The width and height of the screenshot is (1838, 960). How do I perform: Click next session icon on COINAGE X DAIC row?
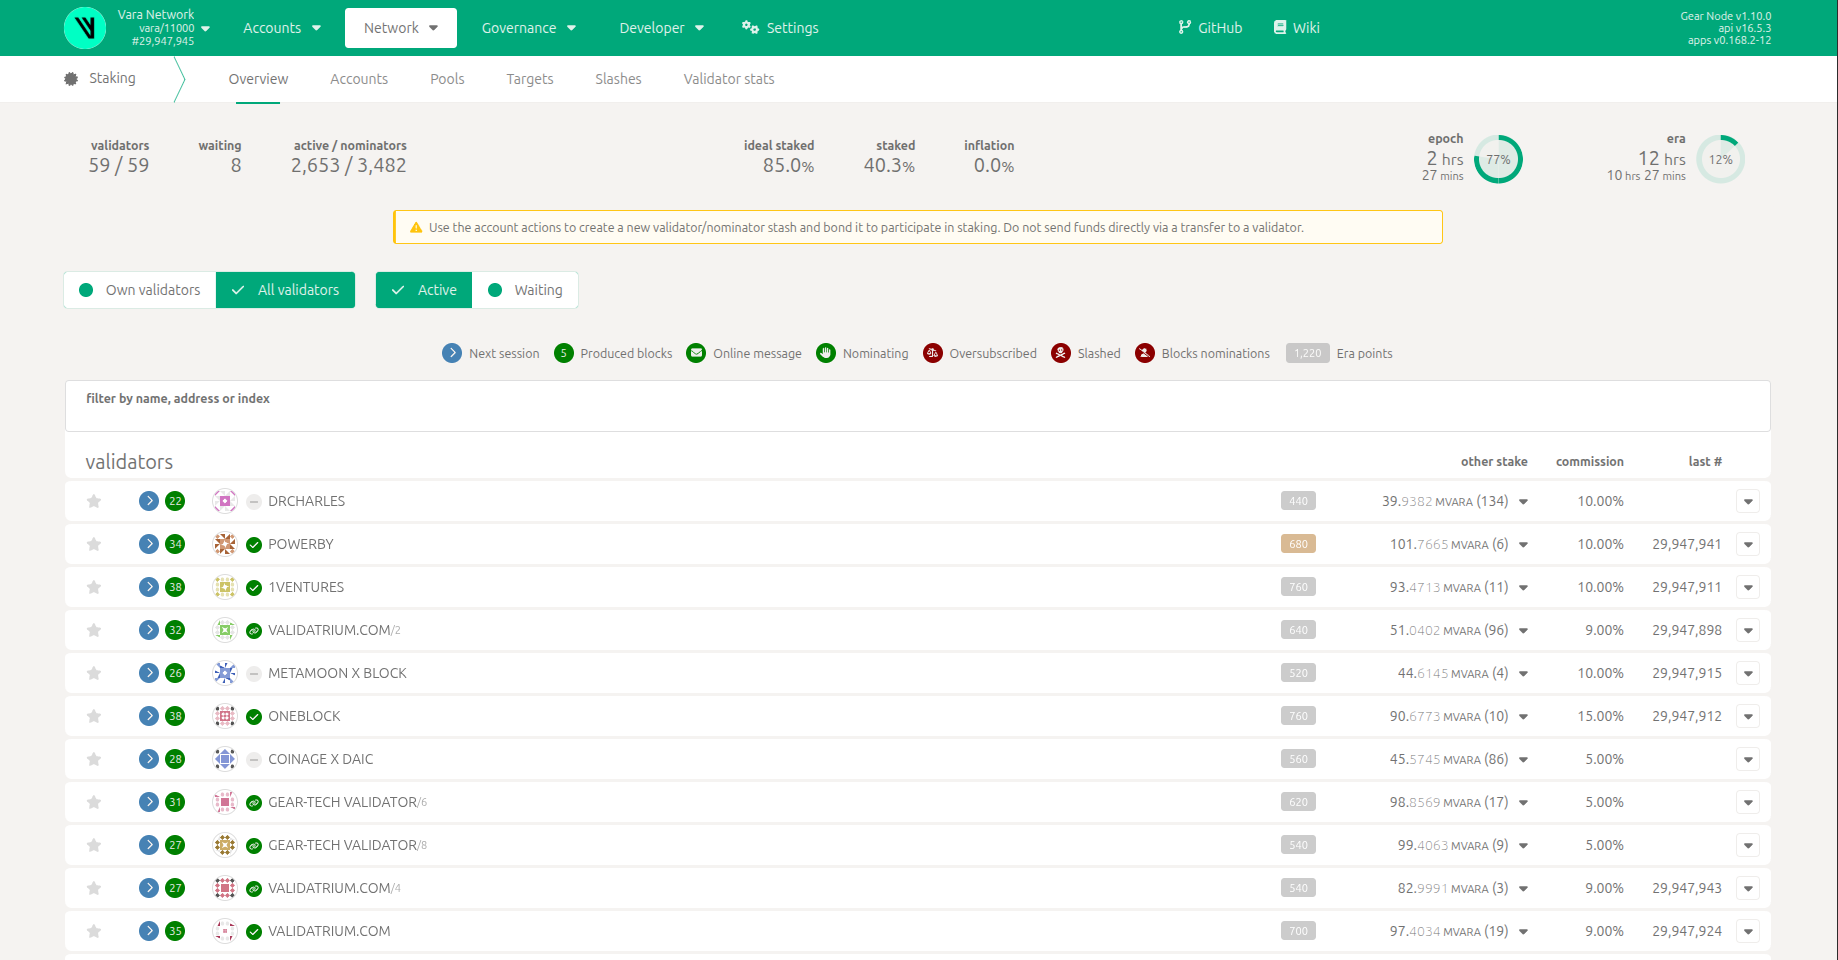(149, 759)
